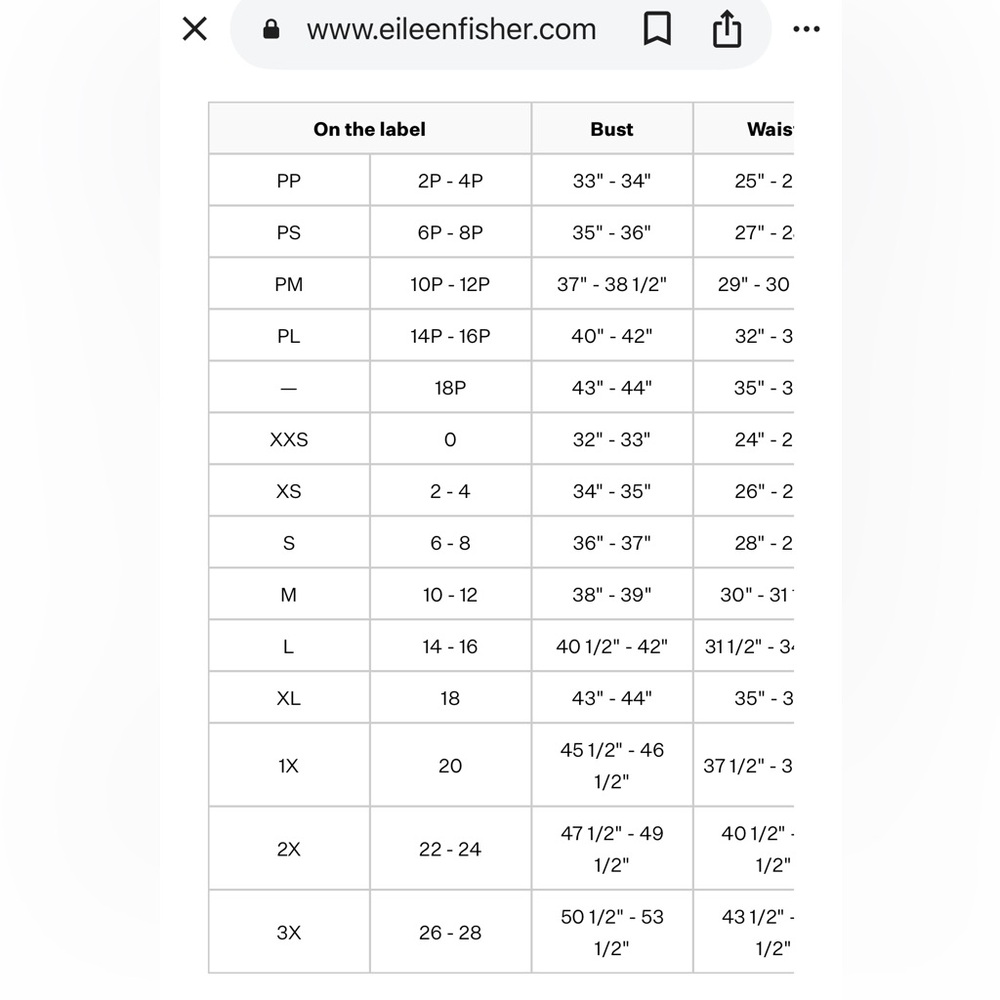Open the share sheet icon
This screenshot has height=1000, width=1000.
coord(727,30)
